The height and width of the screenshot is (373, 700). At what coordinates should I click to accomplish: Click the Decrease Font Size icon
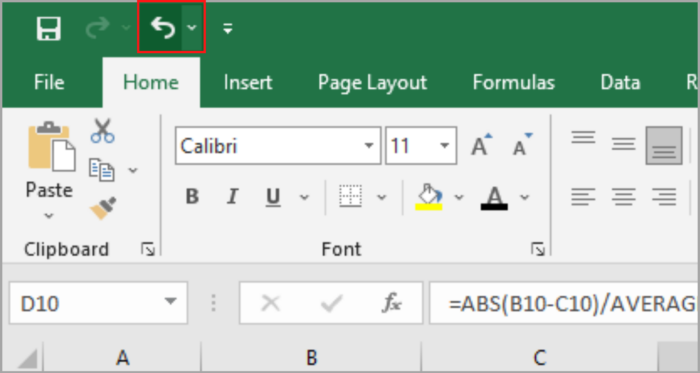pyautogui.click(x=522, y=144)
